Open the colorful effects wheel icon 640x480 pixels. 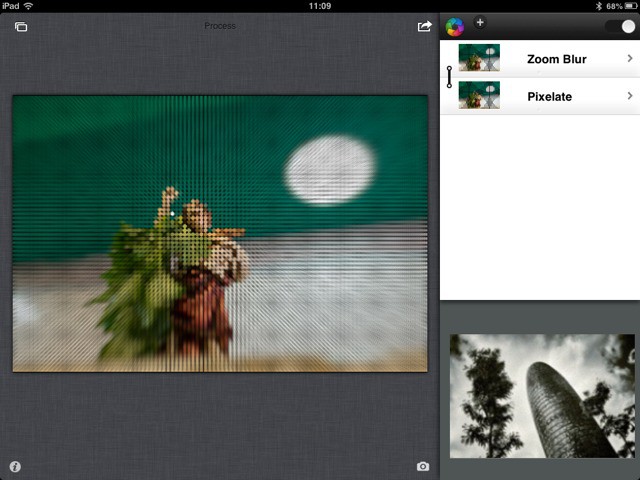click(455, 27)
